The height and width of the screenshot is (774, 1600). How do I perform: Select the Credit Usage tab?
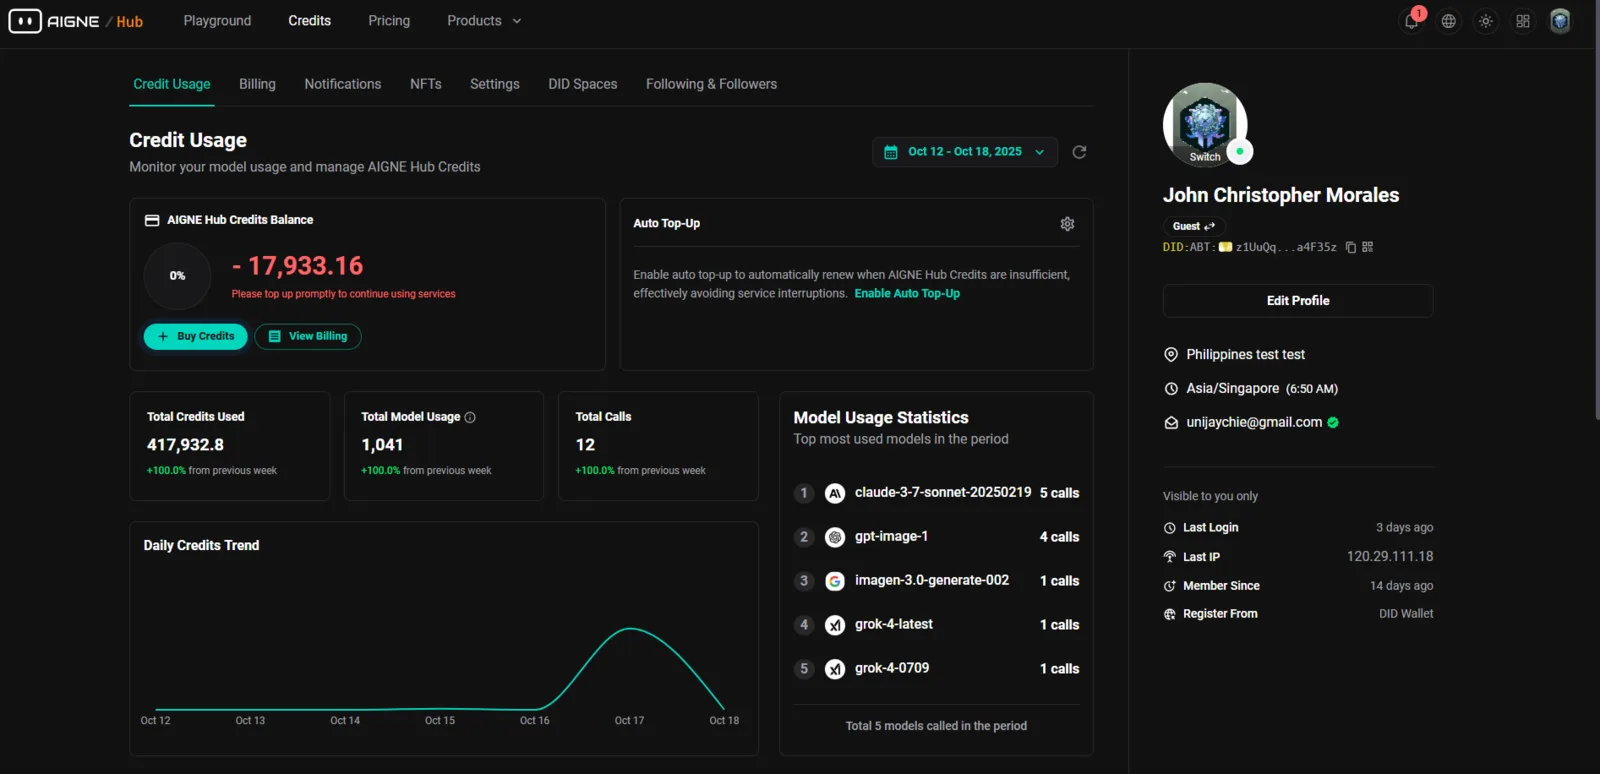[x=172, y=84]
